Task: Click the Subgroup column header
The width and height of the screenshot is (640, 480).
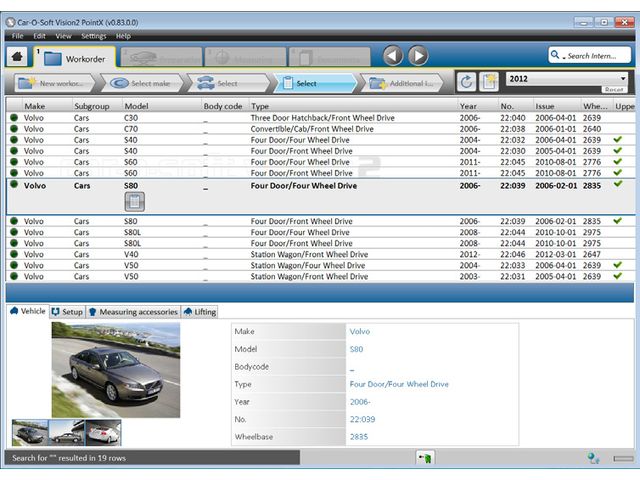Action: pyautogui.click(x=97, y=106)
